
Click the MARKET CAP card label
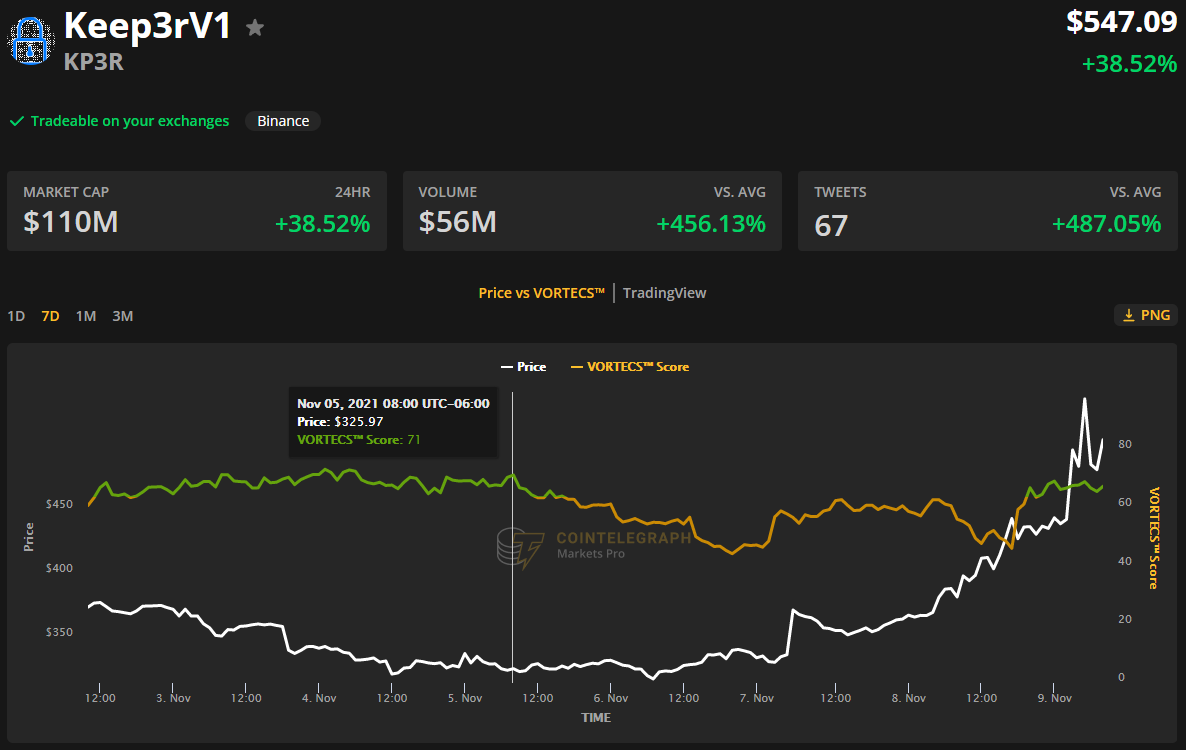pyautogui.click(x=66, y=192)
